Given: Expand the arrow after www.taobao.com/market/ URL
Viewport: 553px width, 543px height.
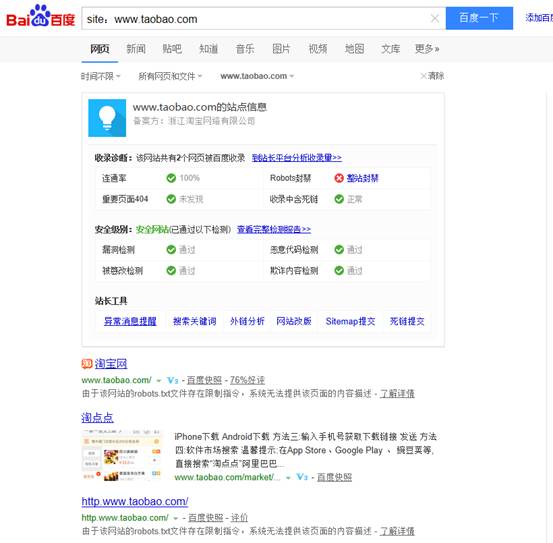Looking at the screenshot, I should (x=288, y=478).
